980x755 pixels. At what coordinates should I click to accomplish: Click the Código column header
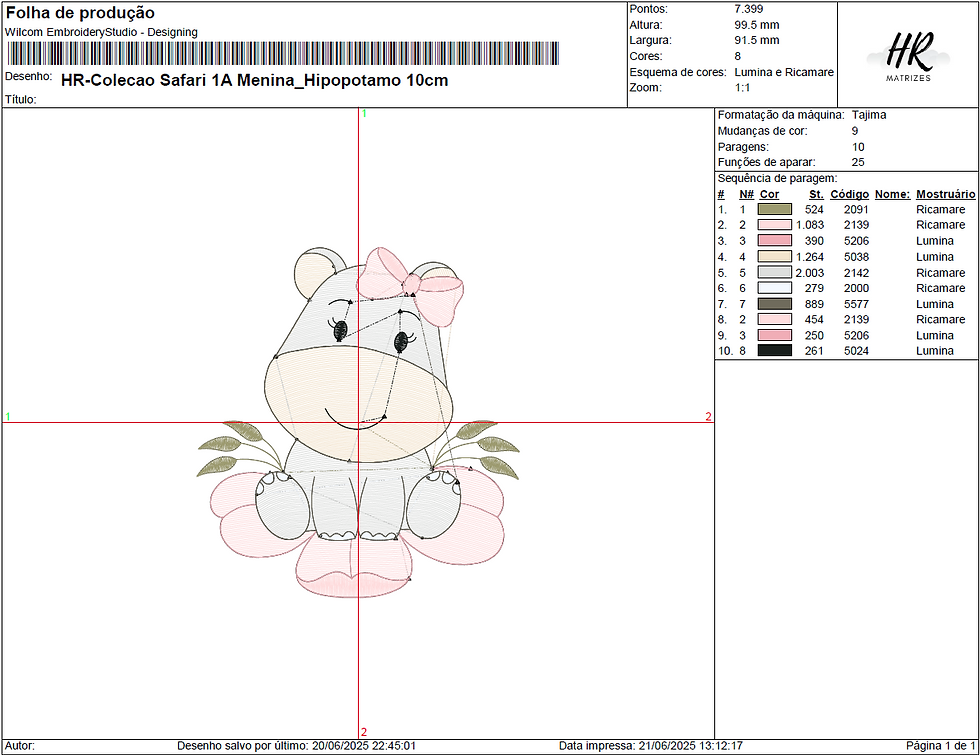[x=849, y=194]
